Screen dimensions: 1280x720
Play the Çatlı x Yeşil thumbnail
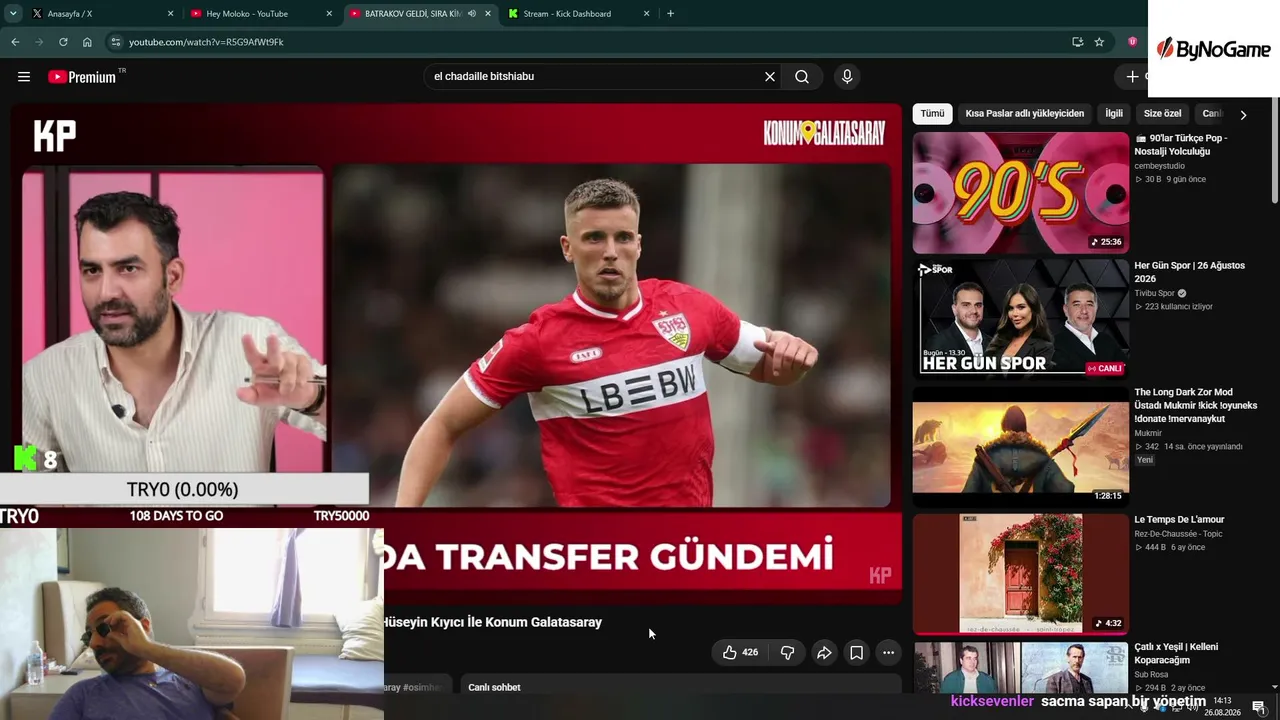coord(1020,667)
